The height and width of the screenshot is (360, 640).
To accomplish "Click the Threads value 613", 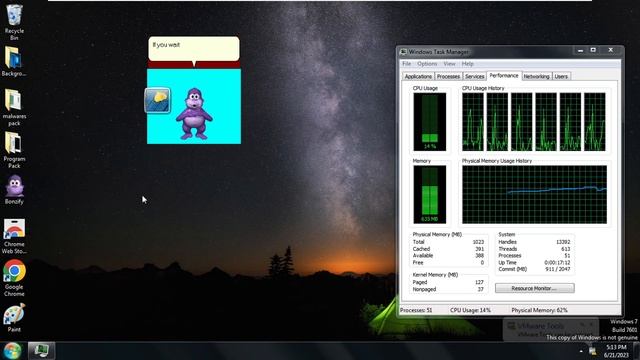I will (x=565, y=249).
